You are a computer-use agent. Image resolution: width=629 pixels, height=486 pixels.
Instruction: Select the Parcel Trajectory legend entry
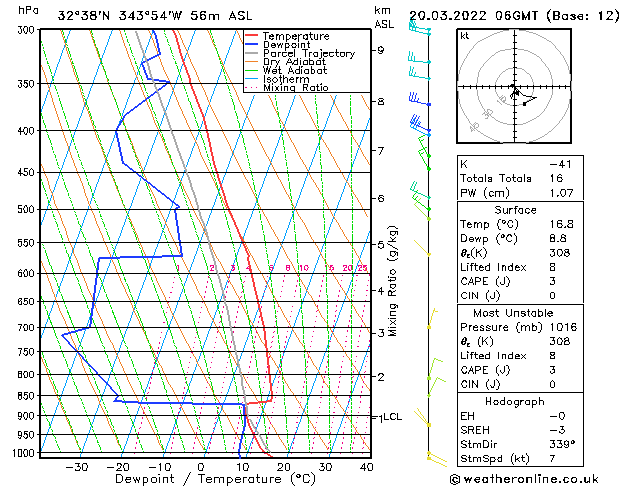[x=308, y=54]
